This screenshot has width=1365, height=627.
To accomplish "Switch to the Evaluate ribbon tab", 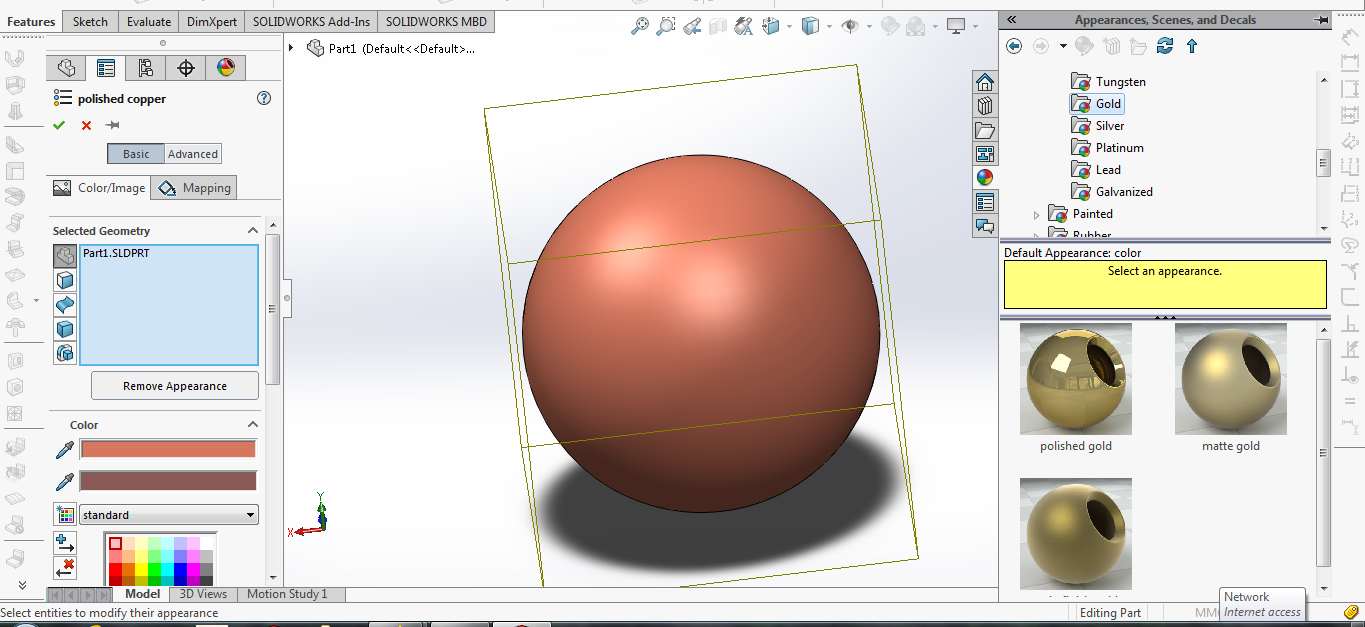I will 148,20.
